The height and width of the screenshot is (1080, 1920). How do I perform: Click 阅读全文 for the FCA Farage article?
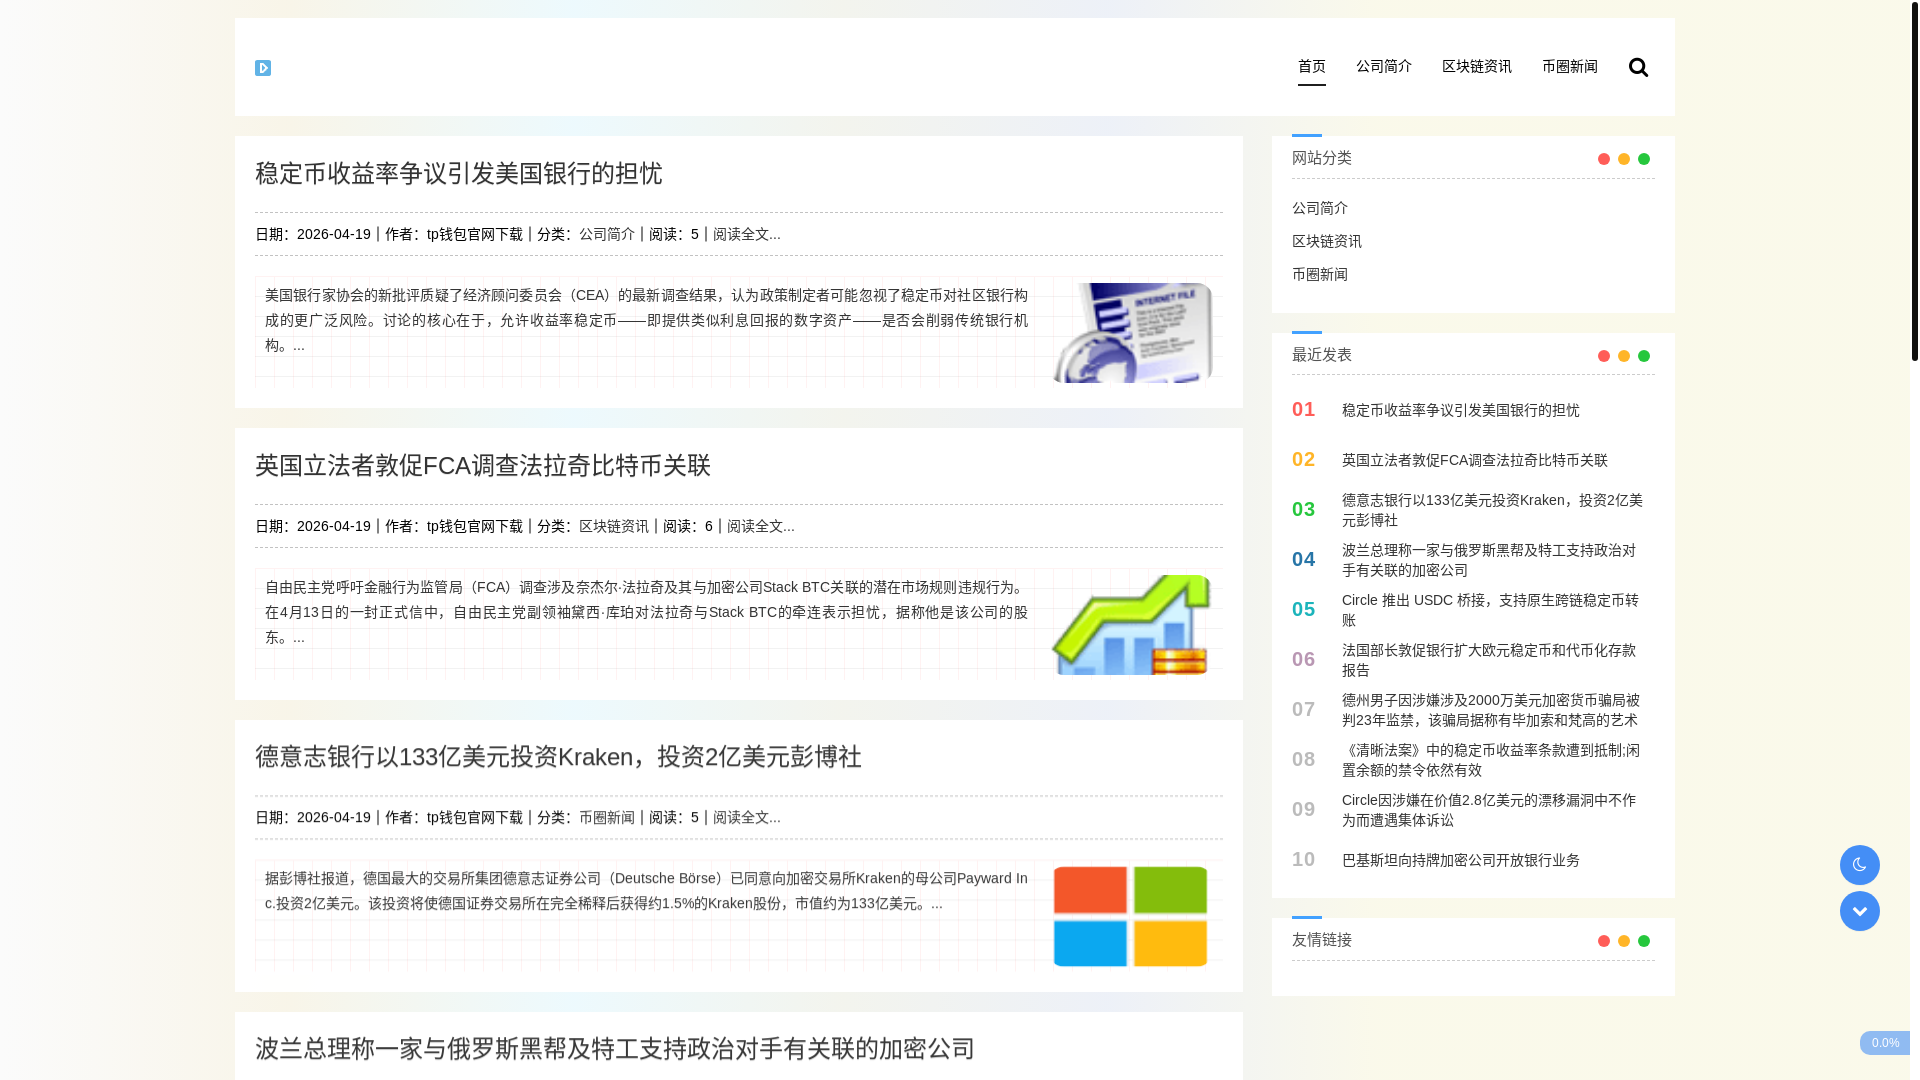click(x=761, y=526)
